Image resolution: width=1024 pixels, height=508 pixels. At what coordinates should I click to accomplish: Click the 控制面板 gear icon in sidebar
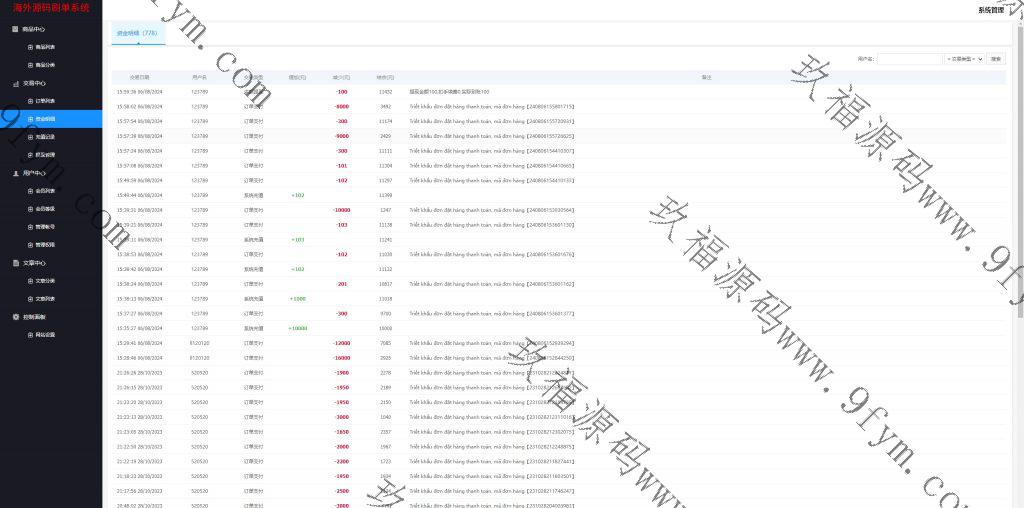(15, 317)
